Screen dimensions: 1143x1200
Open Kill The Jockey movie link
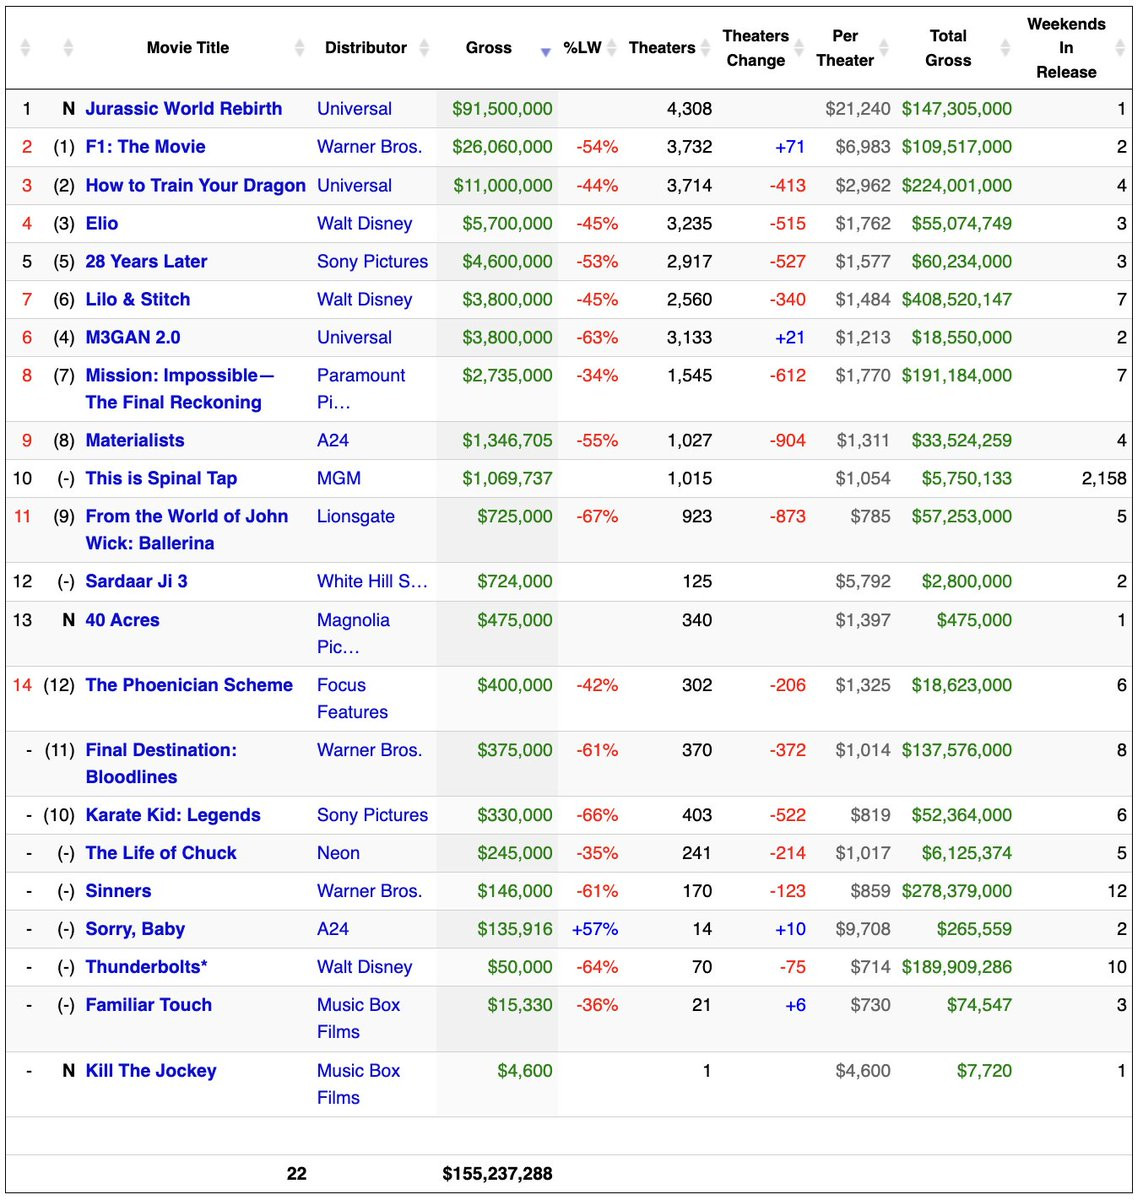[x=151, y=1071]
